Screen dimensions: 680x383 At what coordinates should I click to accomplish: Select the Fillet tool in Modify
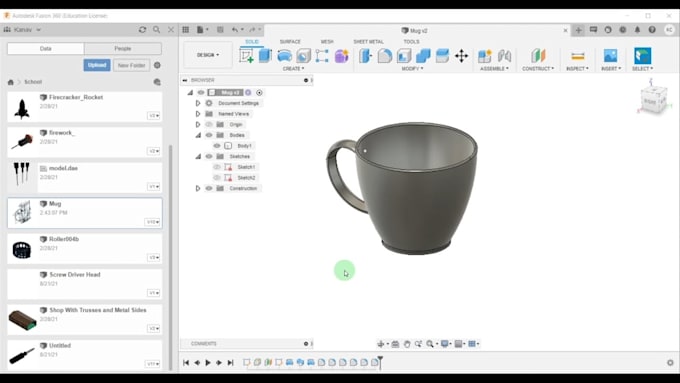(x=385, y=56)
